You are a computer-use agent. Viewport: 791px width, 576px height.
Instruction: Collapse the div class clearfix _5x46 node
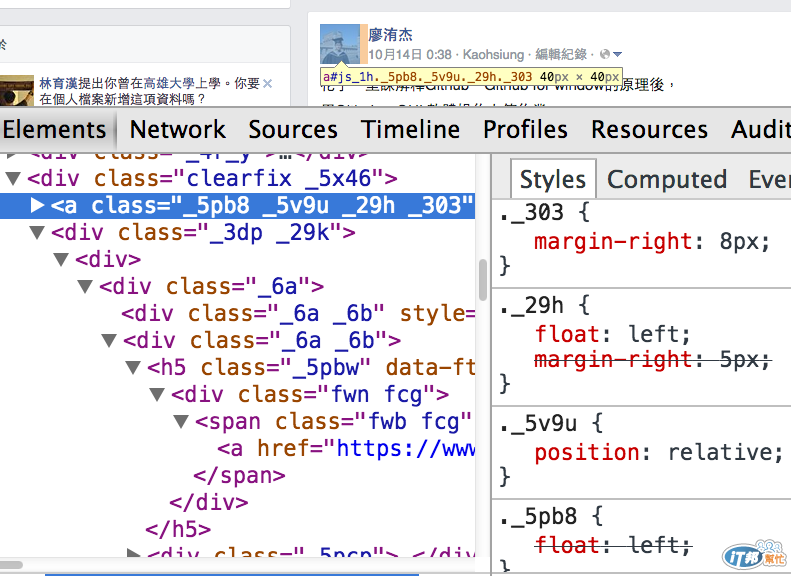[13, 178]
